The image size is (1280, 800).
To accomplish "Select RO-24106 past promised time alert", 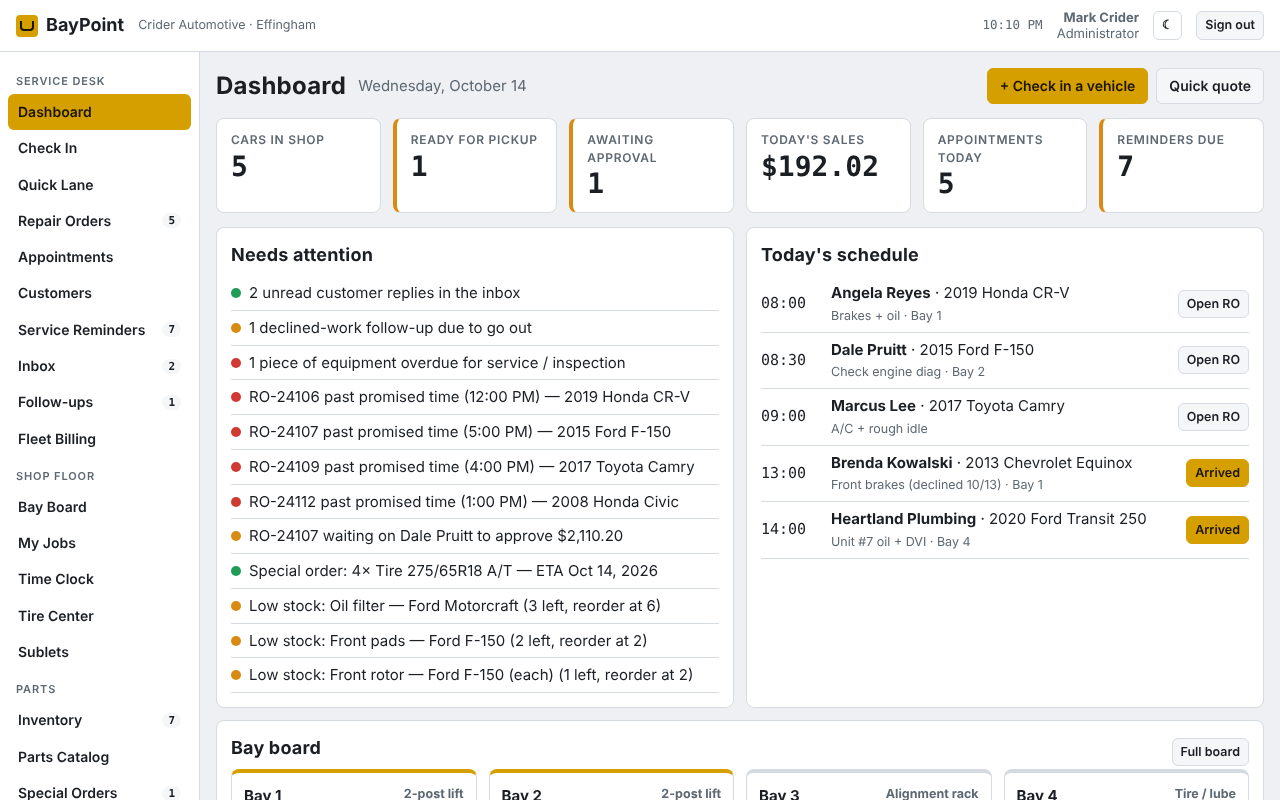I will (475, 397).
